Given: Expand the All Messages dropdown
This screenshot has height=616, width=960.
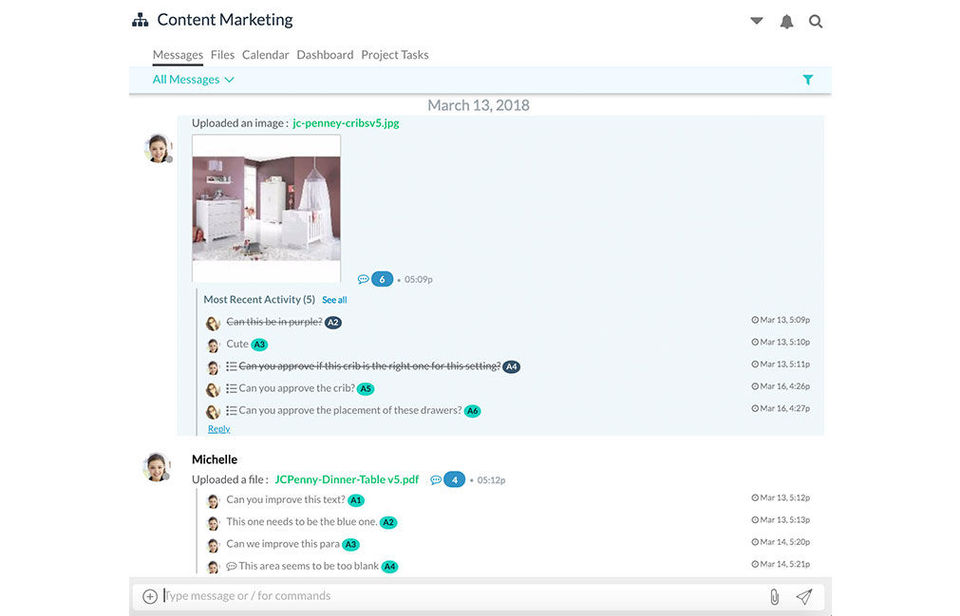Looking at the screenshot, I should (193, 80).
